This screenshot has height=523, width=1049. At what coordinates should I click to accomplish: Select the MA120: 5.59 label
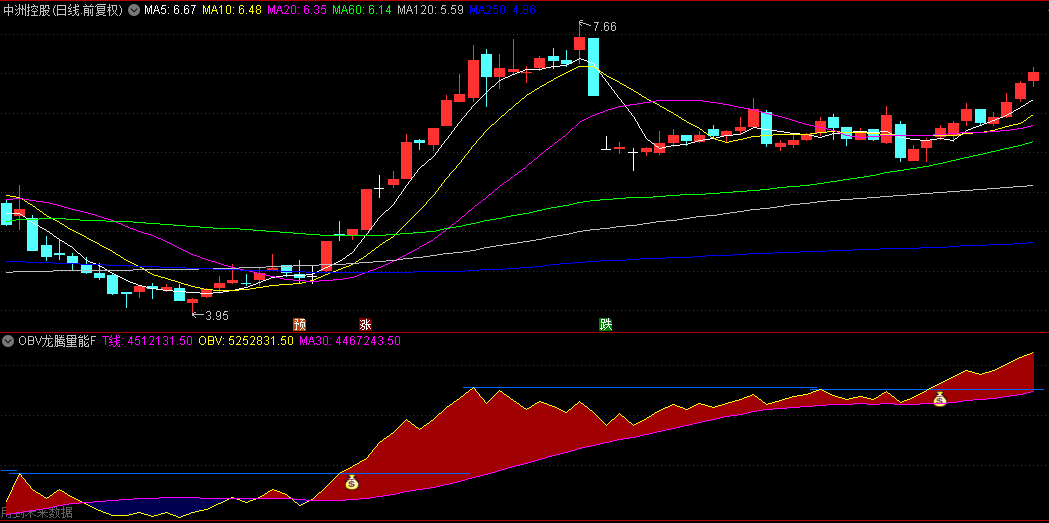click(431, 10)
